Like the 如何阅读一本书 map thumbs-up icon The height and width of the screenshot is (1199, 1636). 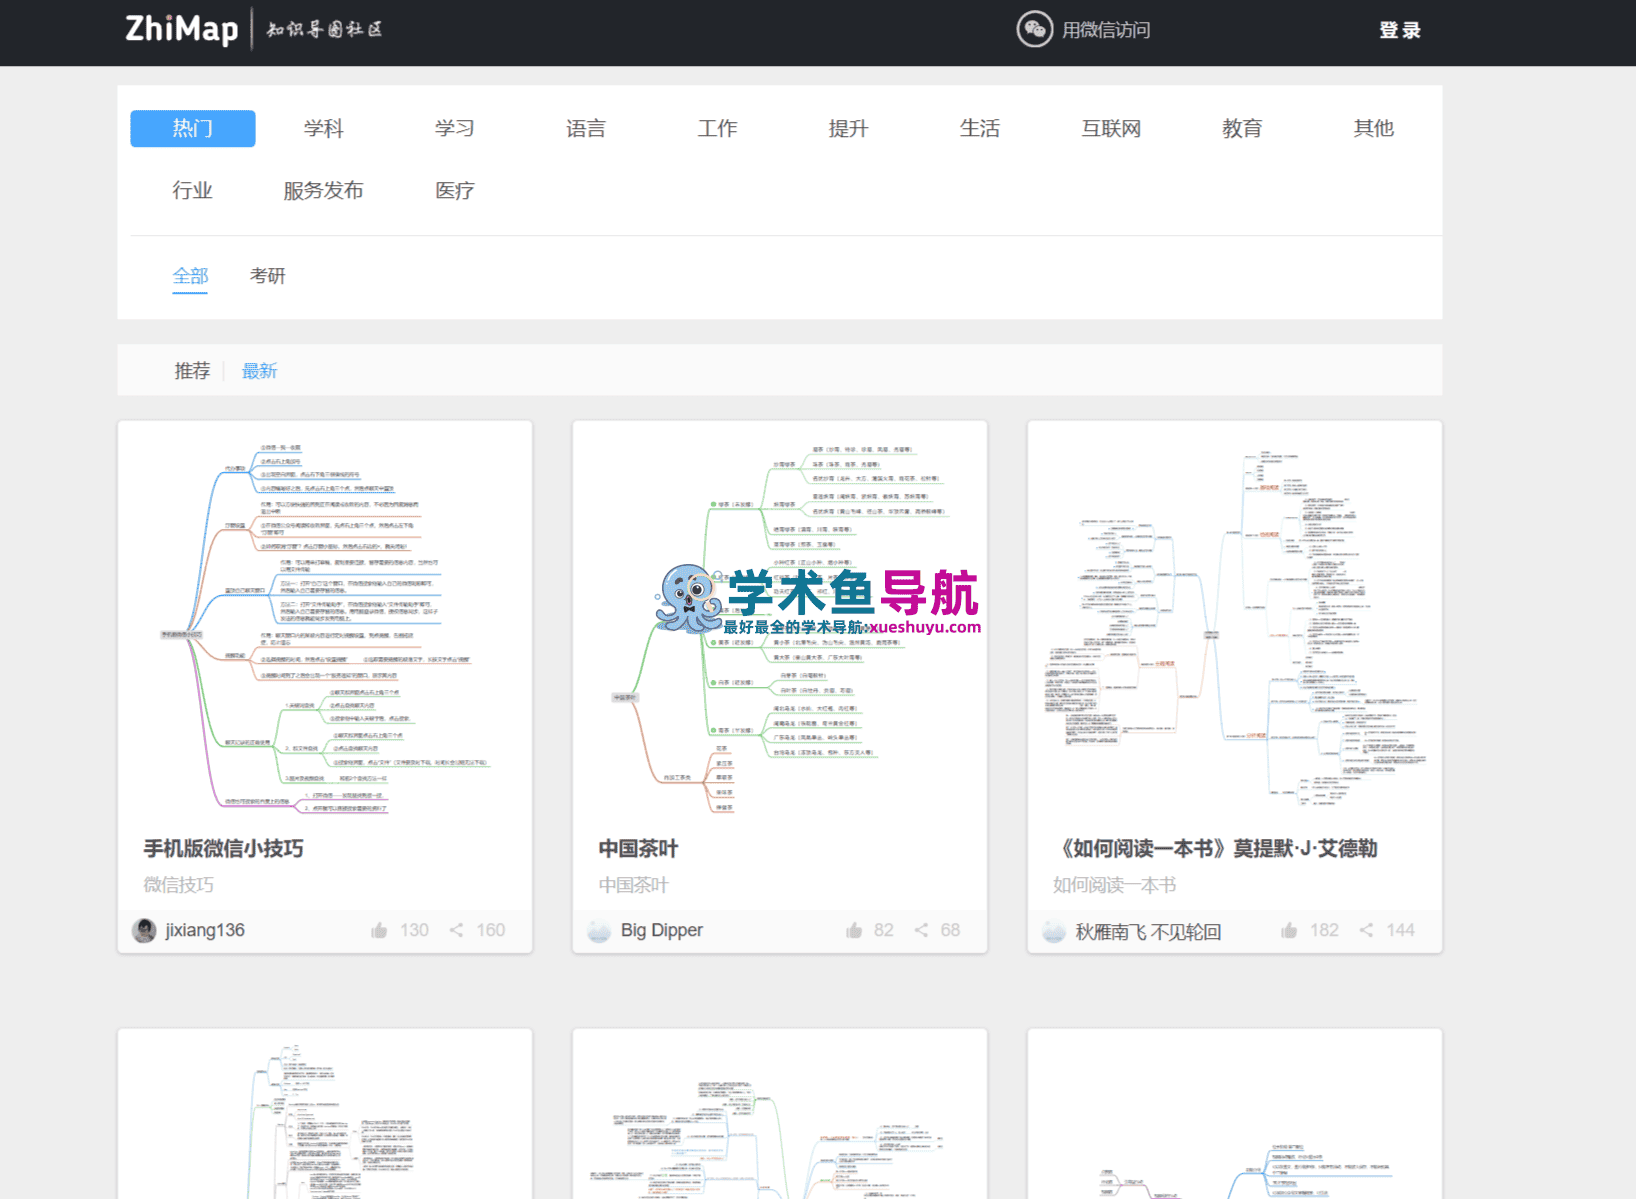[x=1289, y=930]
